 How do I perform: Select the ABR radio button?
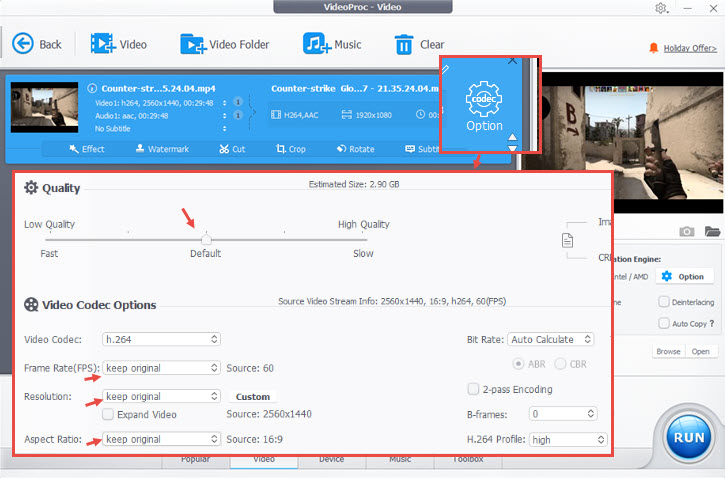click(518, 364)
